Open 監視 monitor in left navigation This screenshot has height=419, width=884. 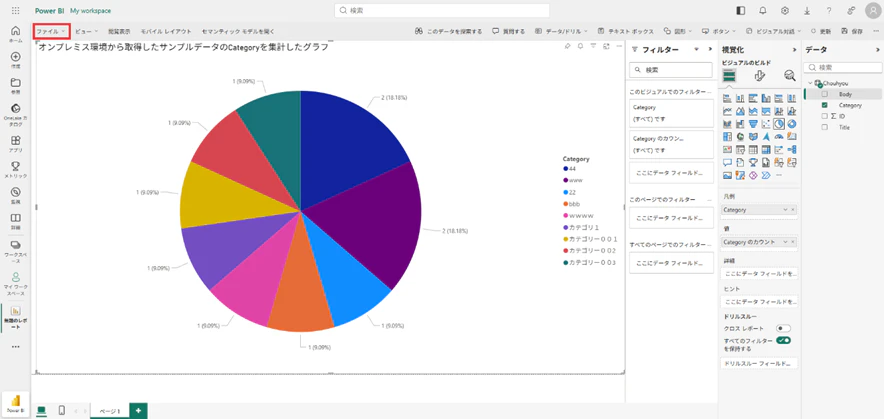15,196
